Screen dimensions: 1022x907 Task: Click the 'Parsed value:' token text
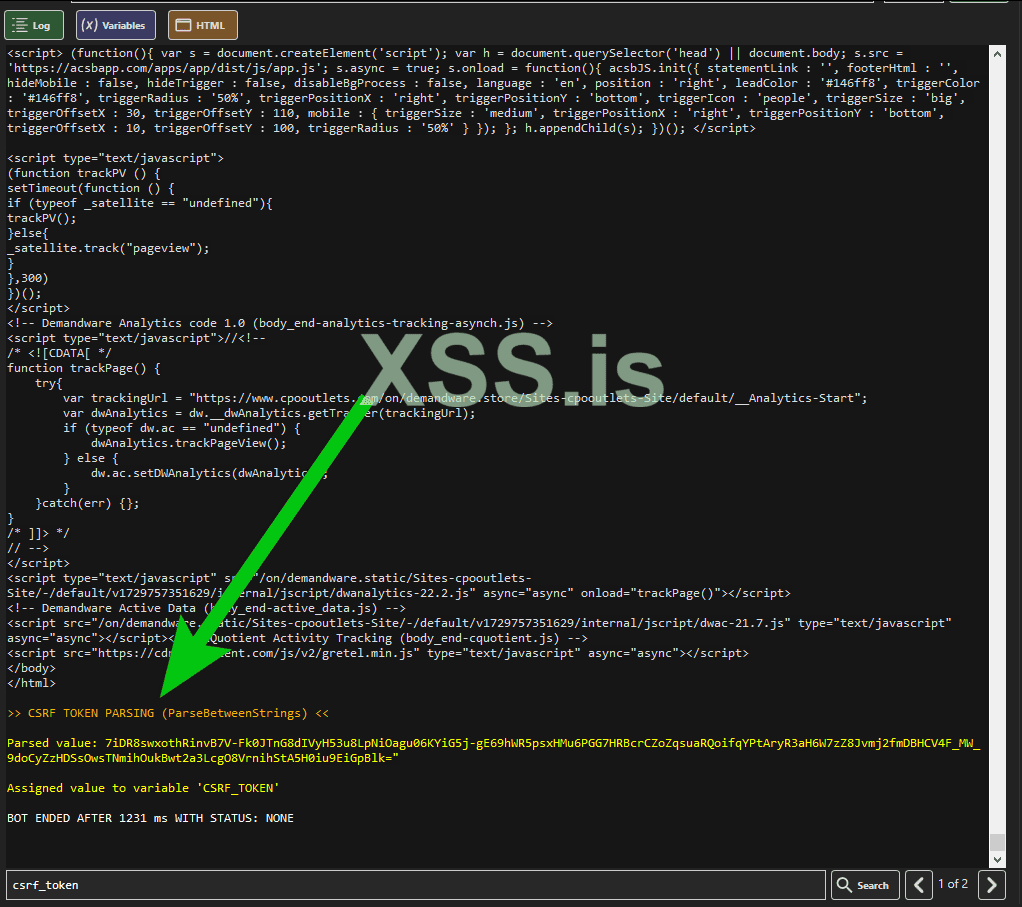click(493, 751)
